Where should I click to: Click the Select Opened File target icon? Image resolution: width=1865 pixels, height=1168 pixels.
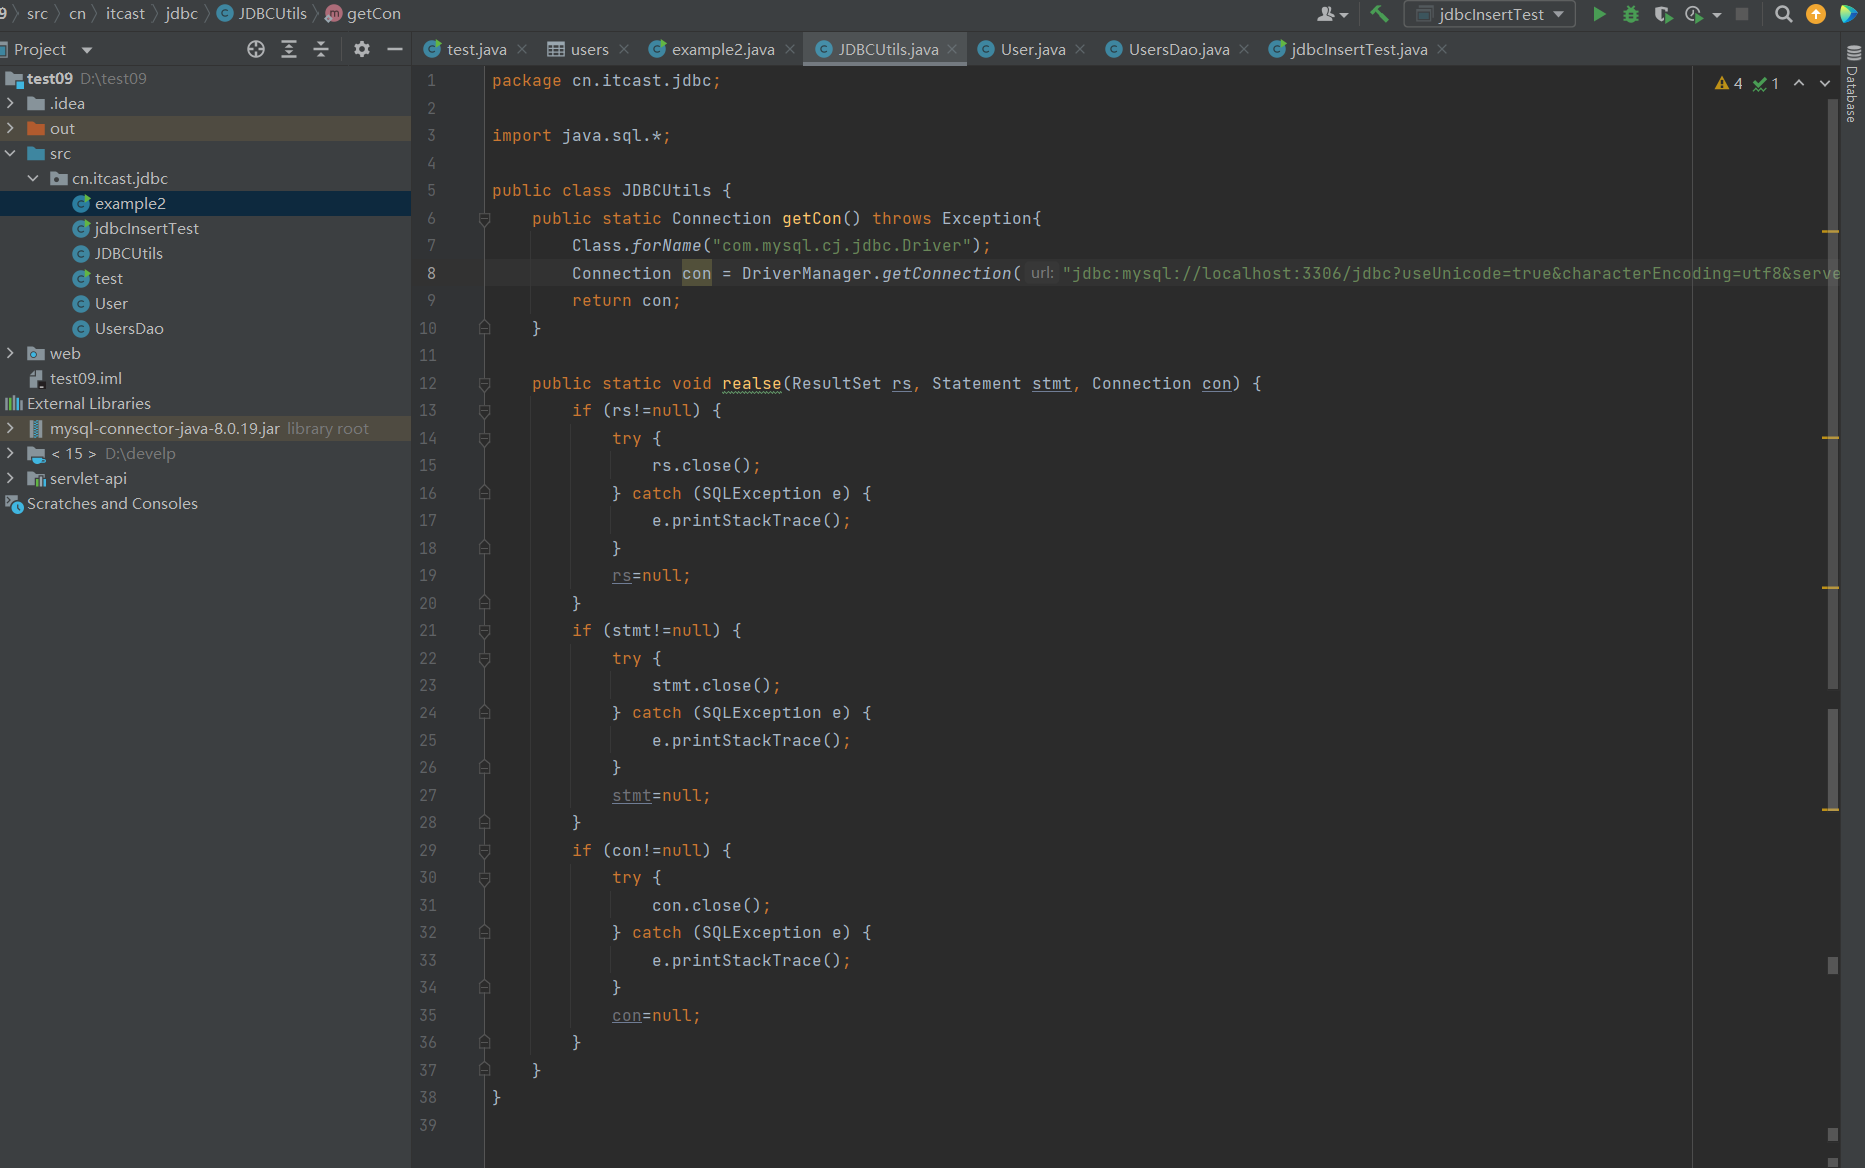pyautogui.click(x=256, y=49)
